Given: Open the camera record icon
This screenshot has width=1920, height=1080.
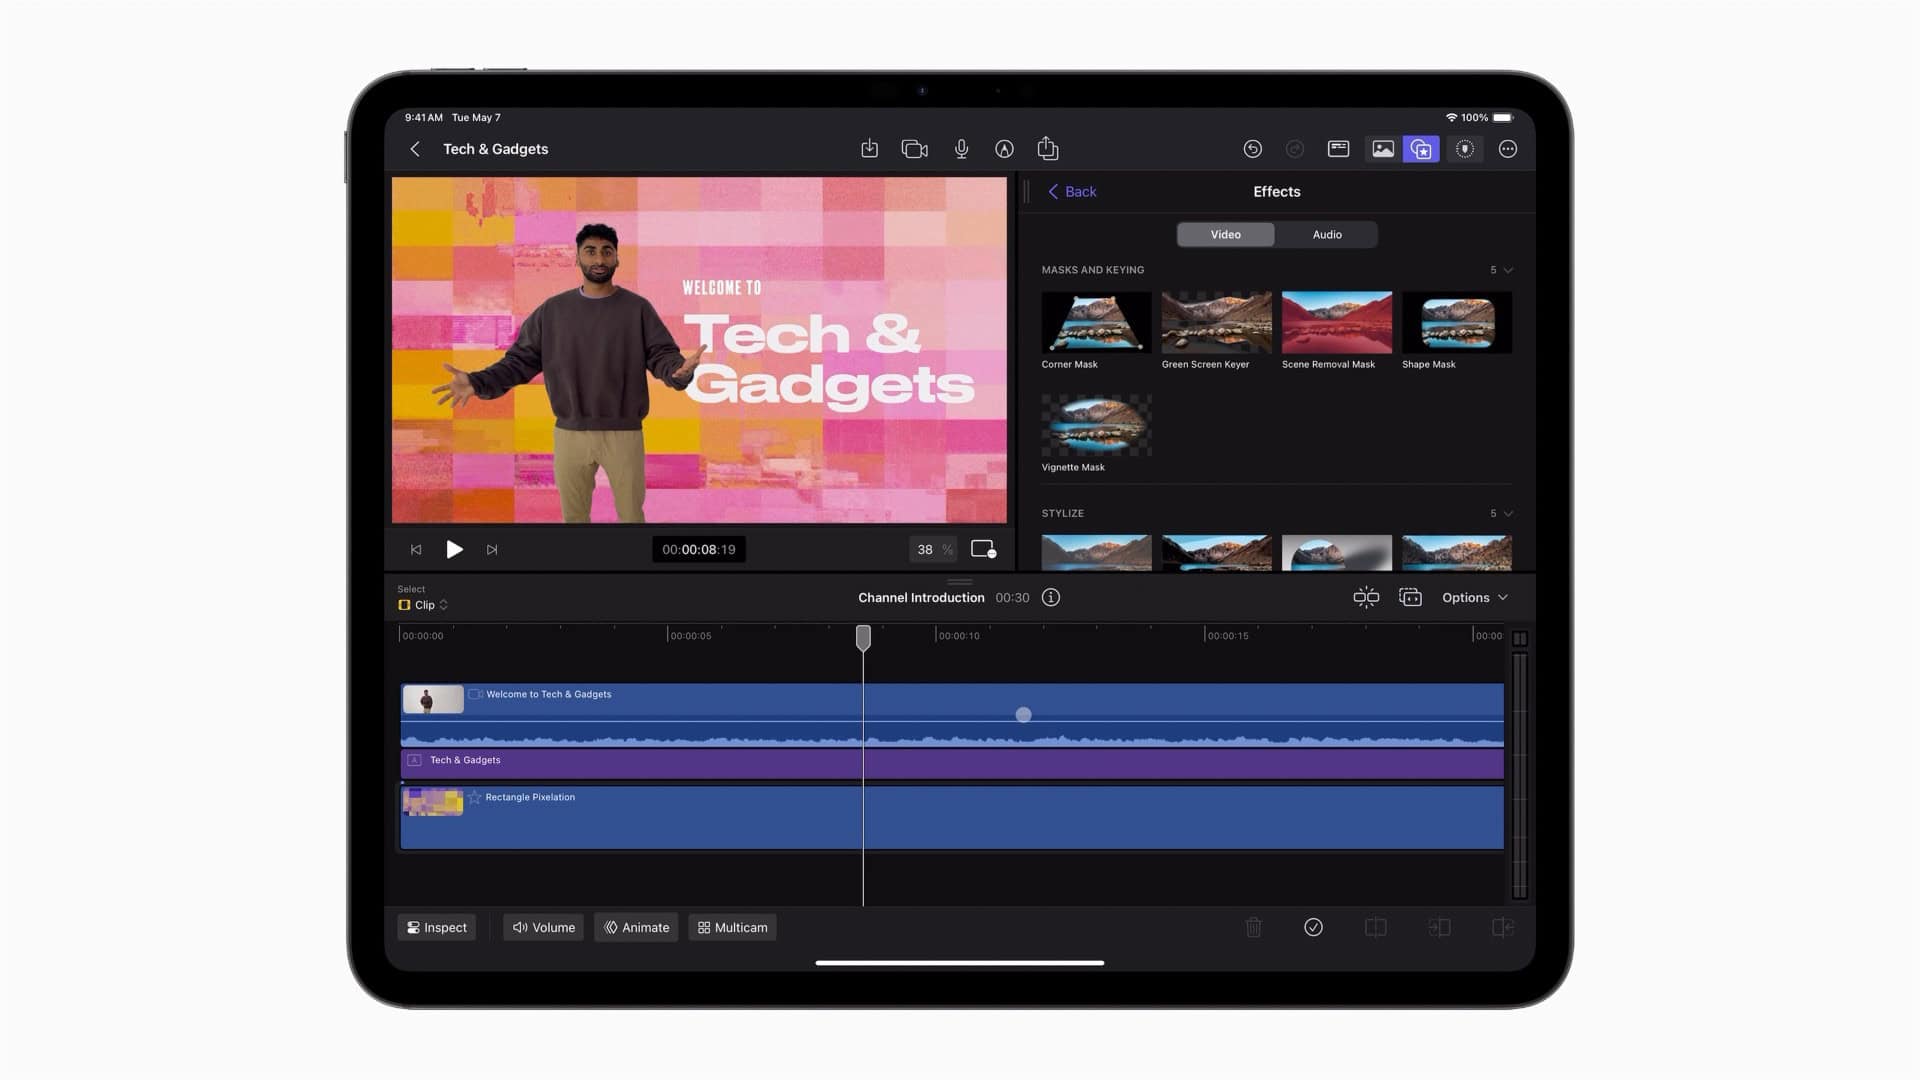Looking at the screenshot, I should click(914, 149).
